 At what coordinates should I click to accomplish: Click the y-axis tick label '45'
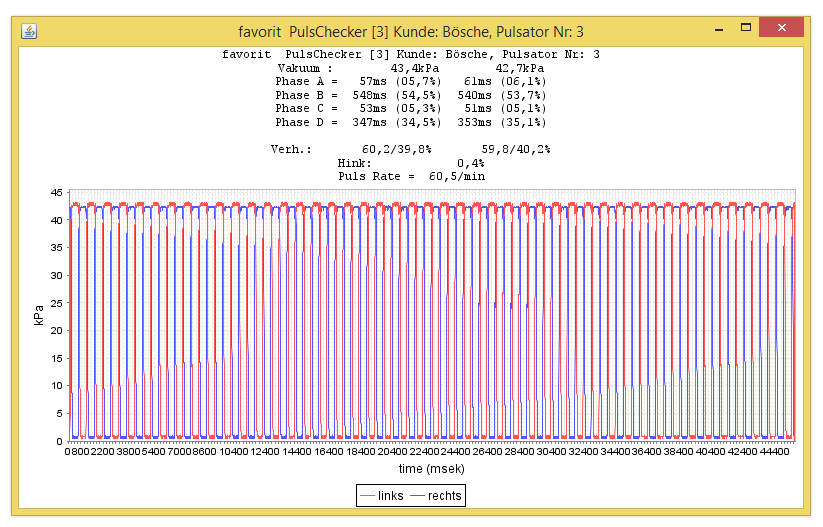tap(57, 193)
